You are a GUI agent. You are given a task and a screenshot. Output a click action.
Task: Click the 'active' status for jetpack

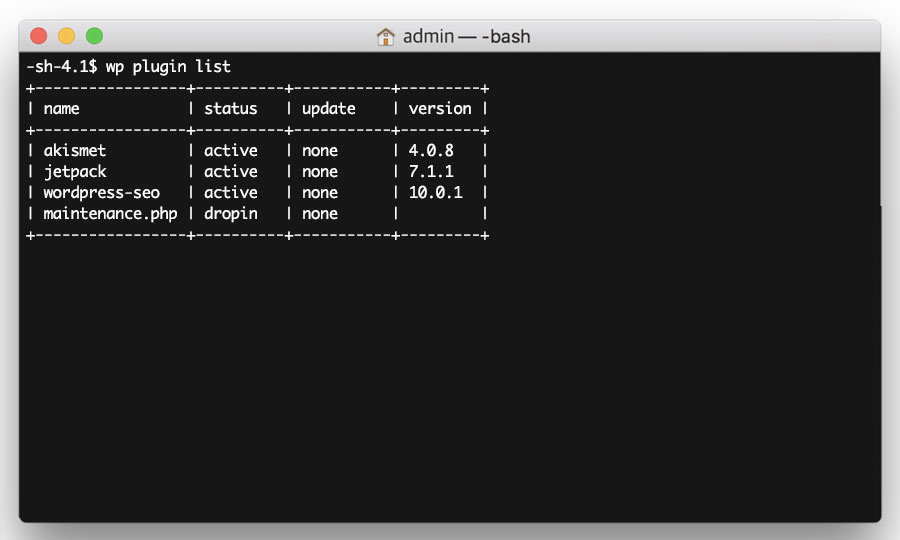tap(231, 172)
